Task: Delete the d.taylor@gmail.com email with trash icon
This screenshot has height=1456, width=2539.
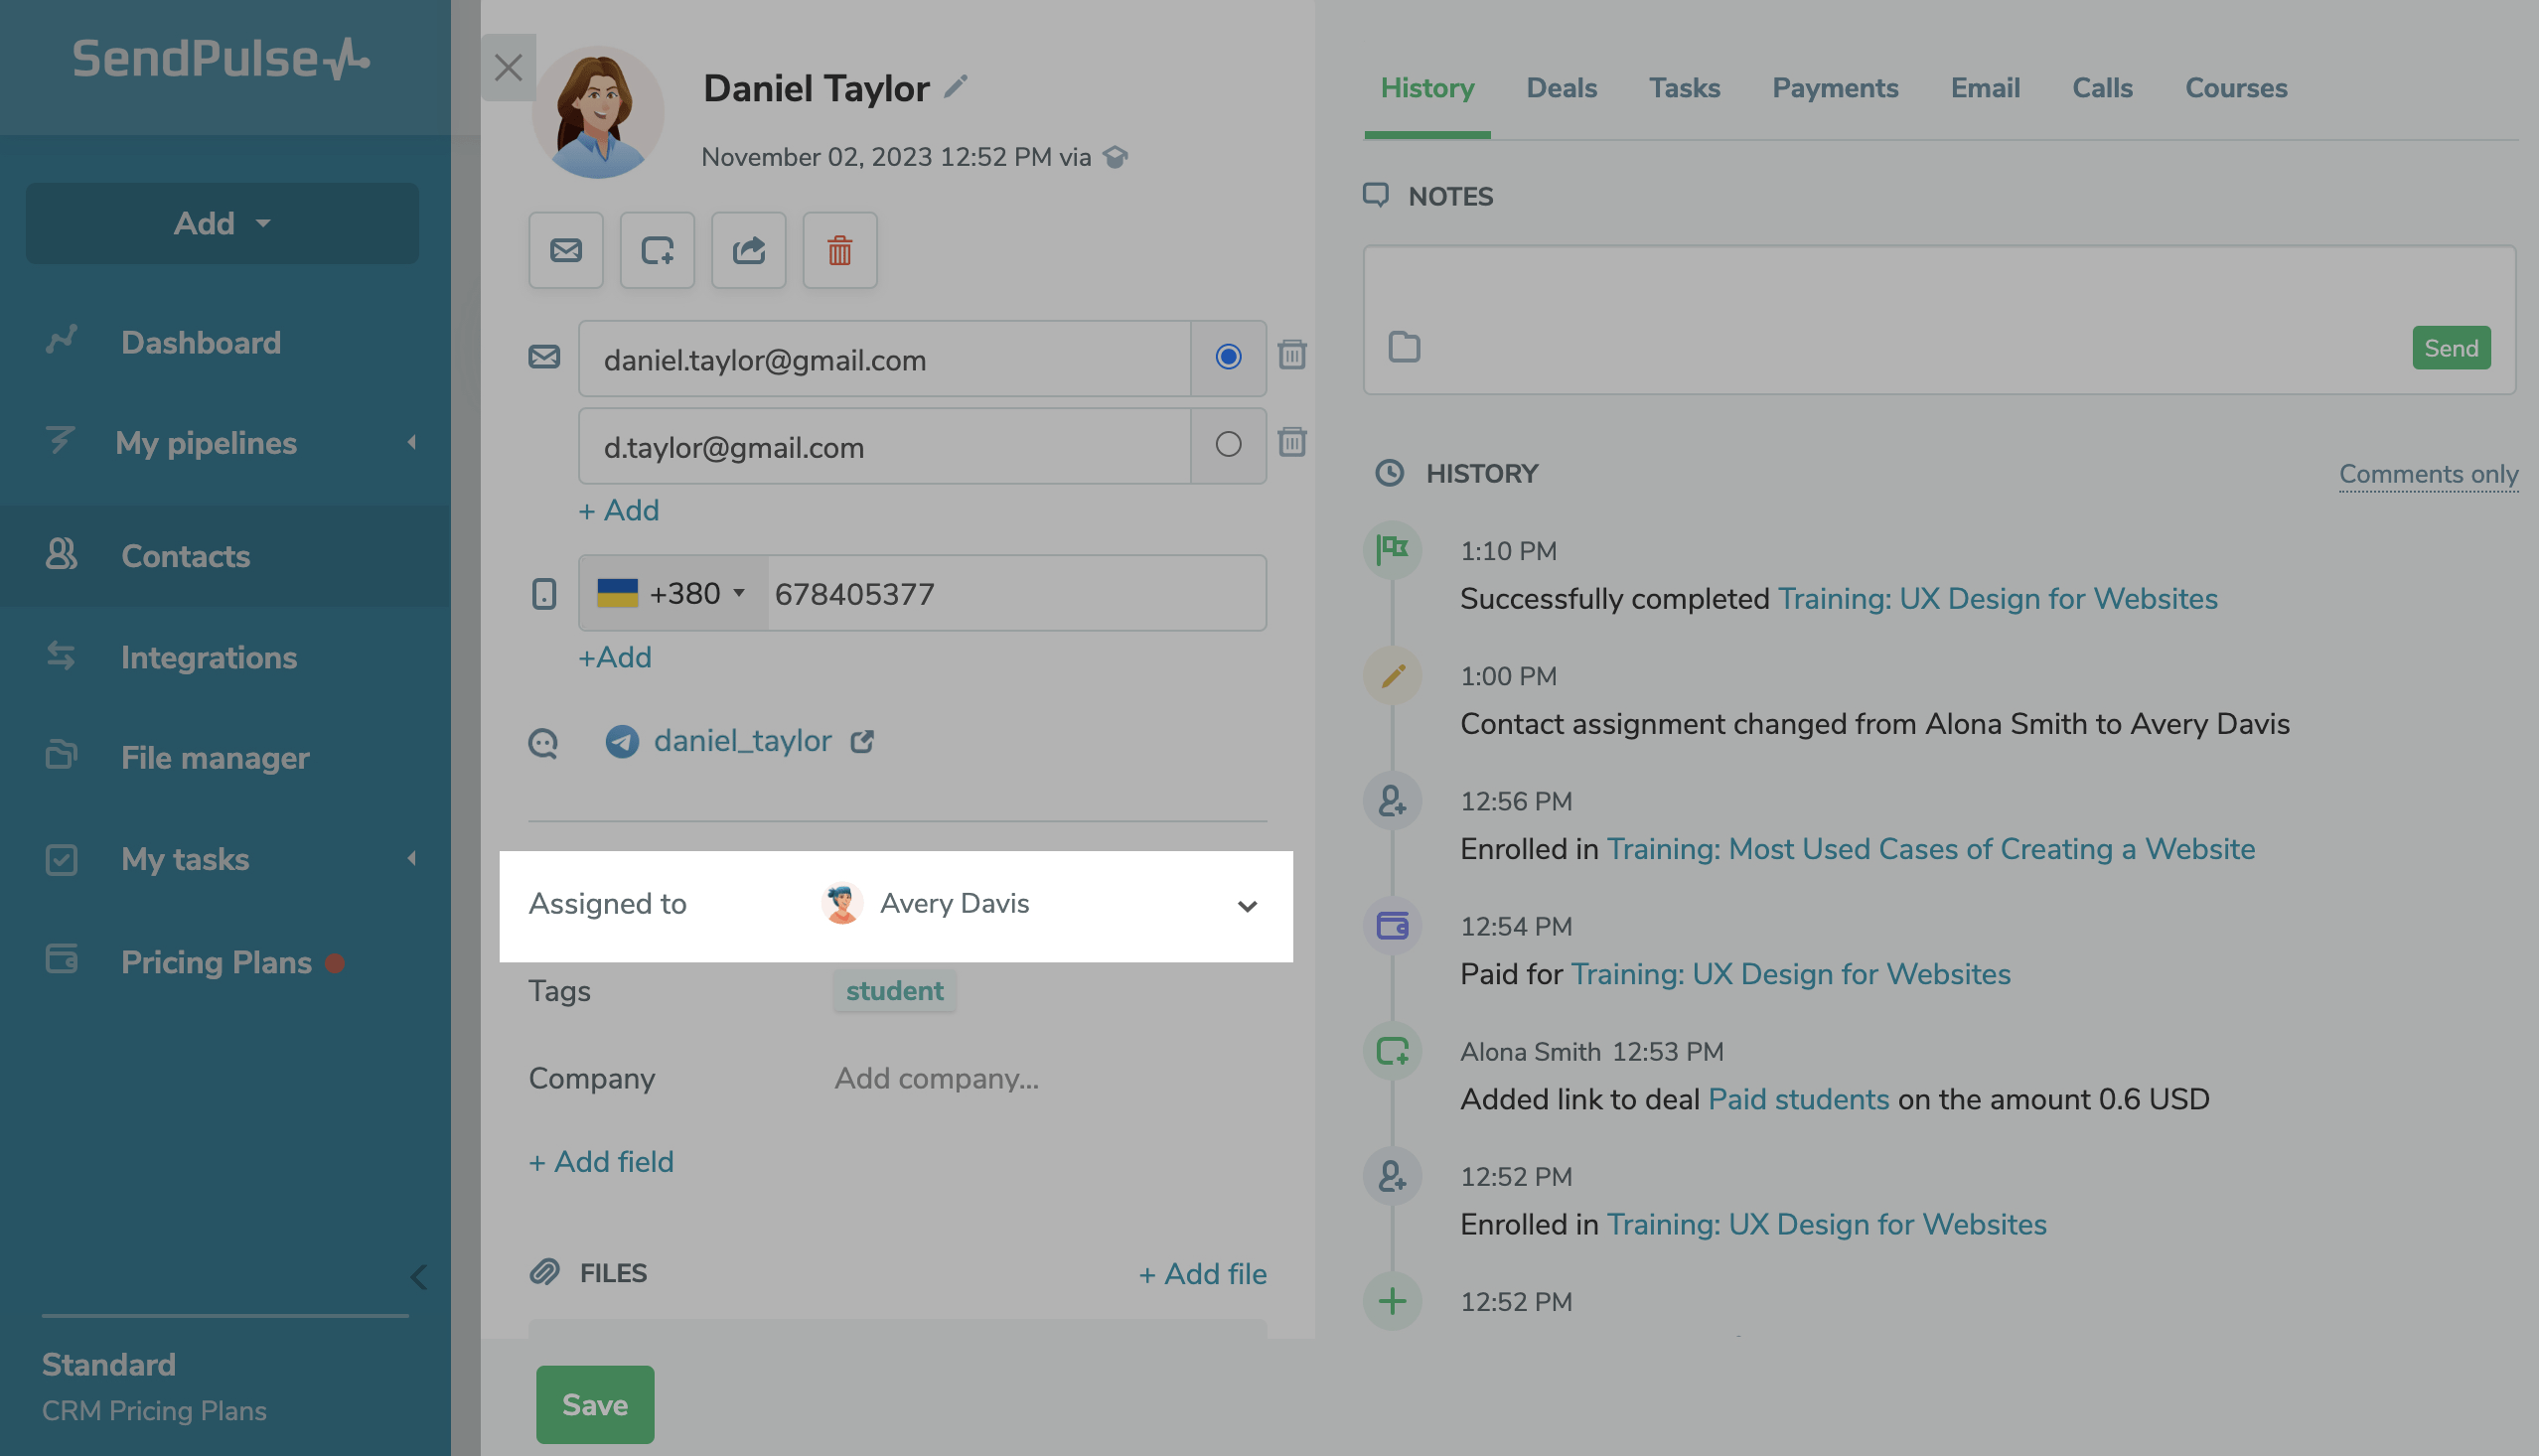Action: coord(1291,442)
